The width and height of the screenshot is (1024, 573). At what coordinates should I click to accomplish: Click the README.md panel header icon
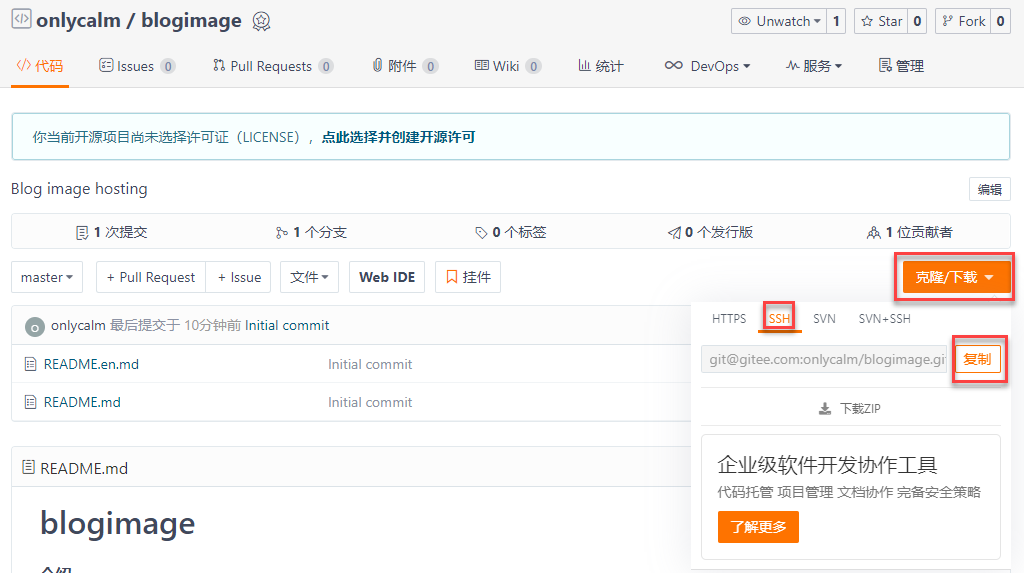[28, 467]
